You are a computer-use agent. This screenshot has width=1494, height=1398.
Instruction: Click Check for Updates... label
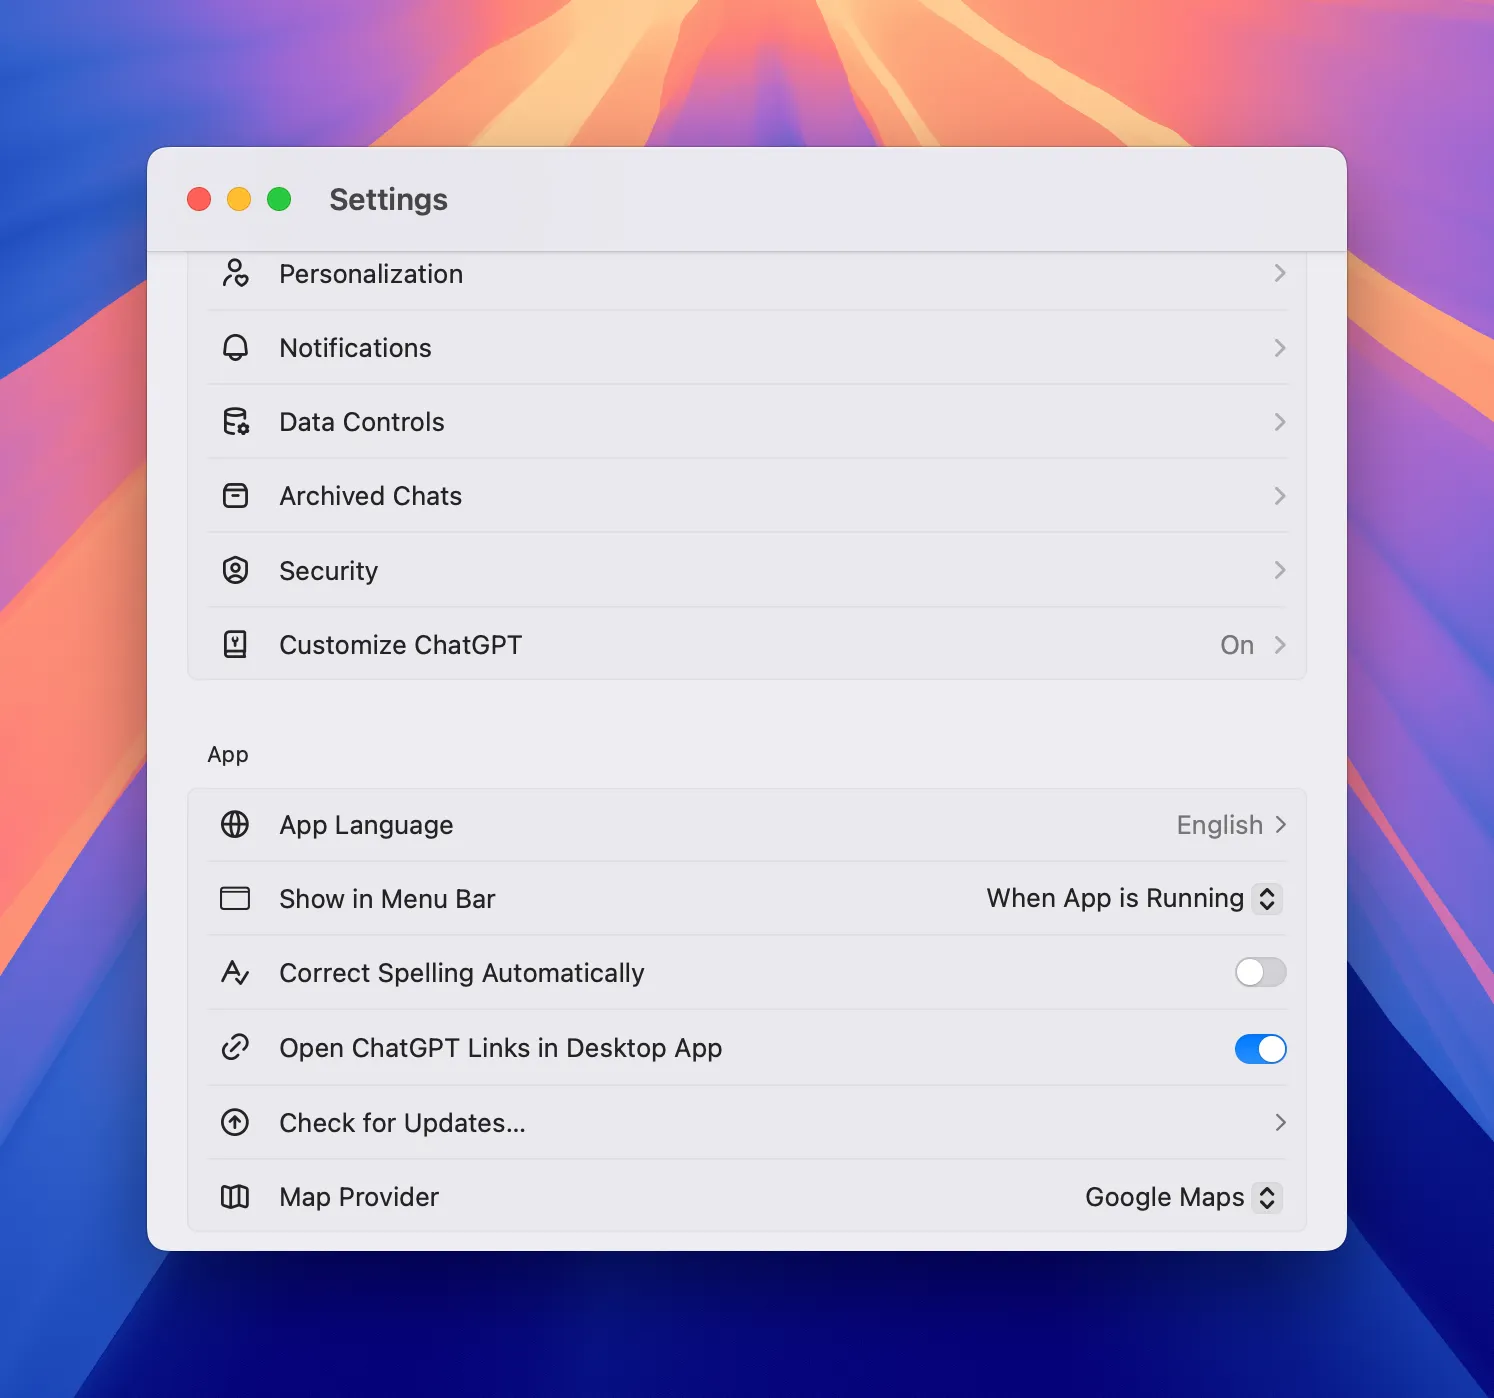[x=402, y=1123]
